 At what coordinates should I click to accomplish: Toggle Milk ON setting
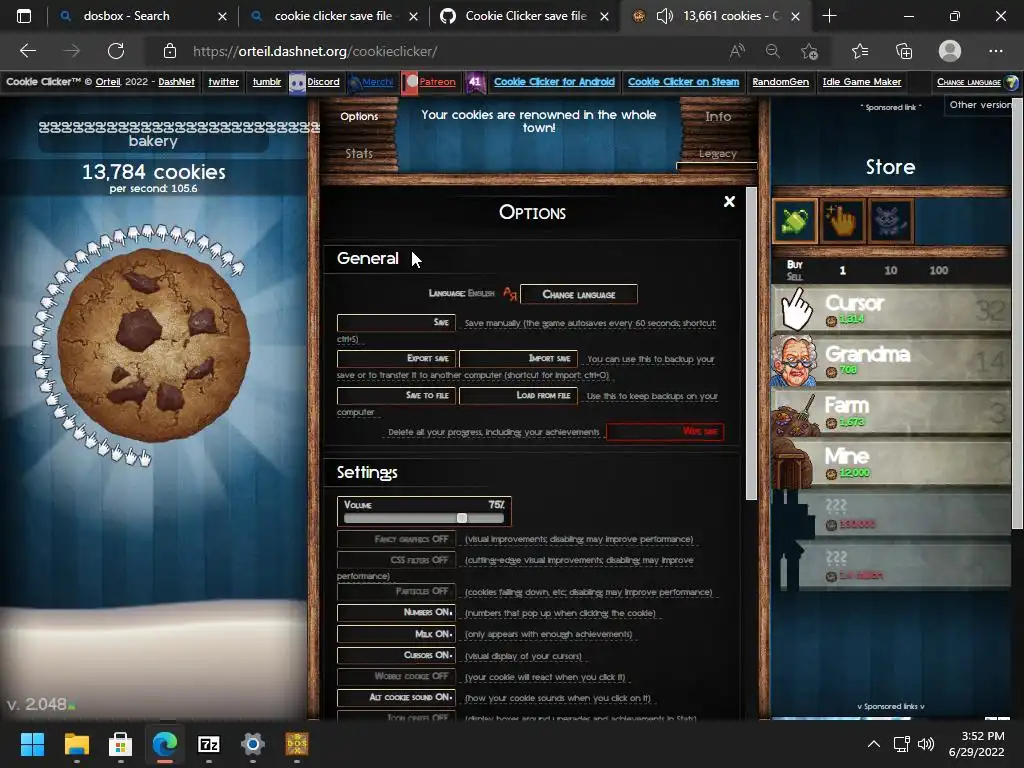tap(396, 634)
